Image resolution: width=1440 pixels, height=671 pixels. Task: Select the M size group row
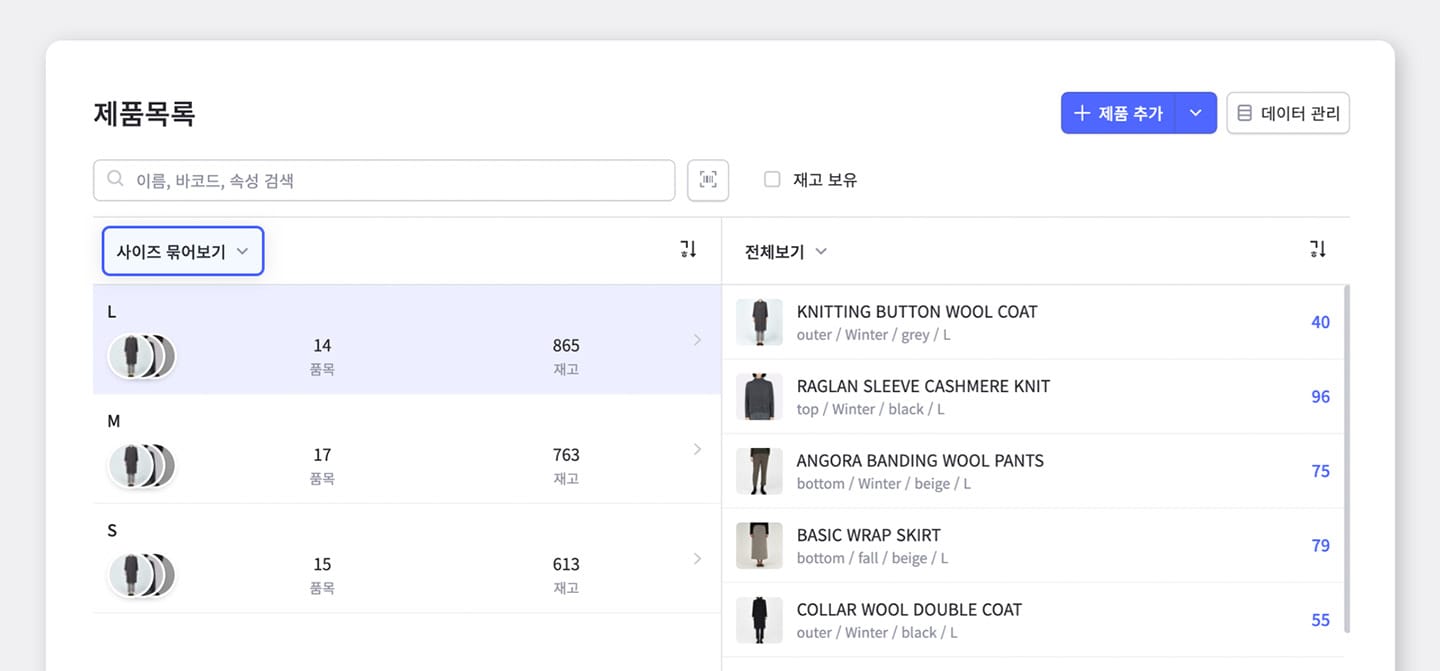click(407, 449)
